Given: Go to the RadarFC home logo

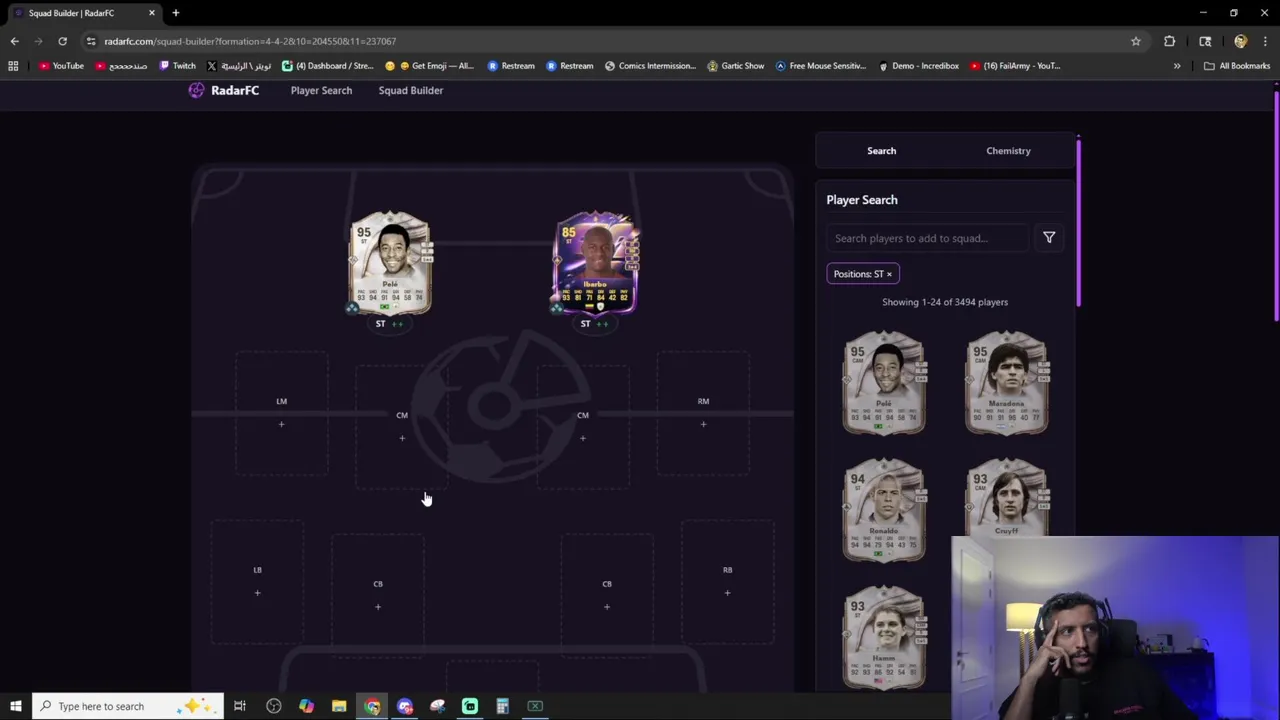Looking at the screenshot, I should pyautogui.click(x=223, y=90).
